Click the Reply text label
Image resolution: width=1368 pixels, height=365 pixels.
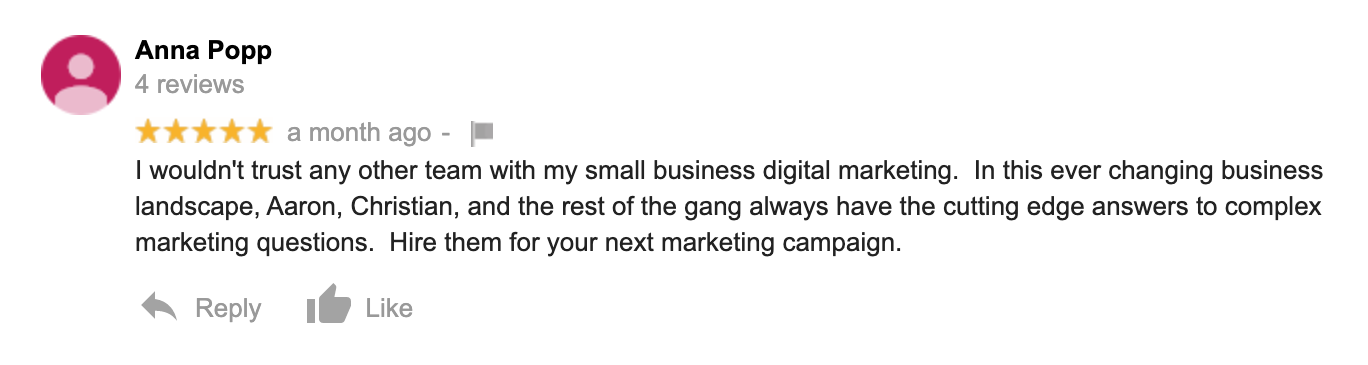point(228,309)
